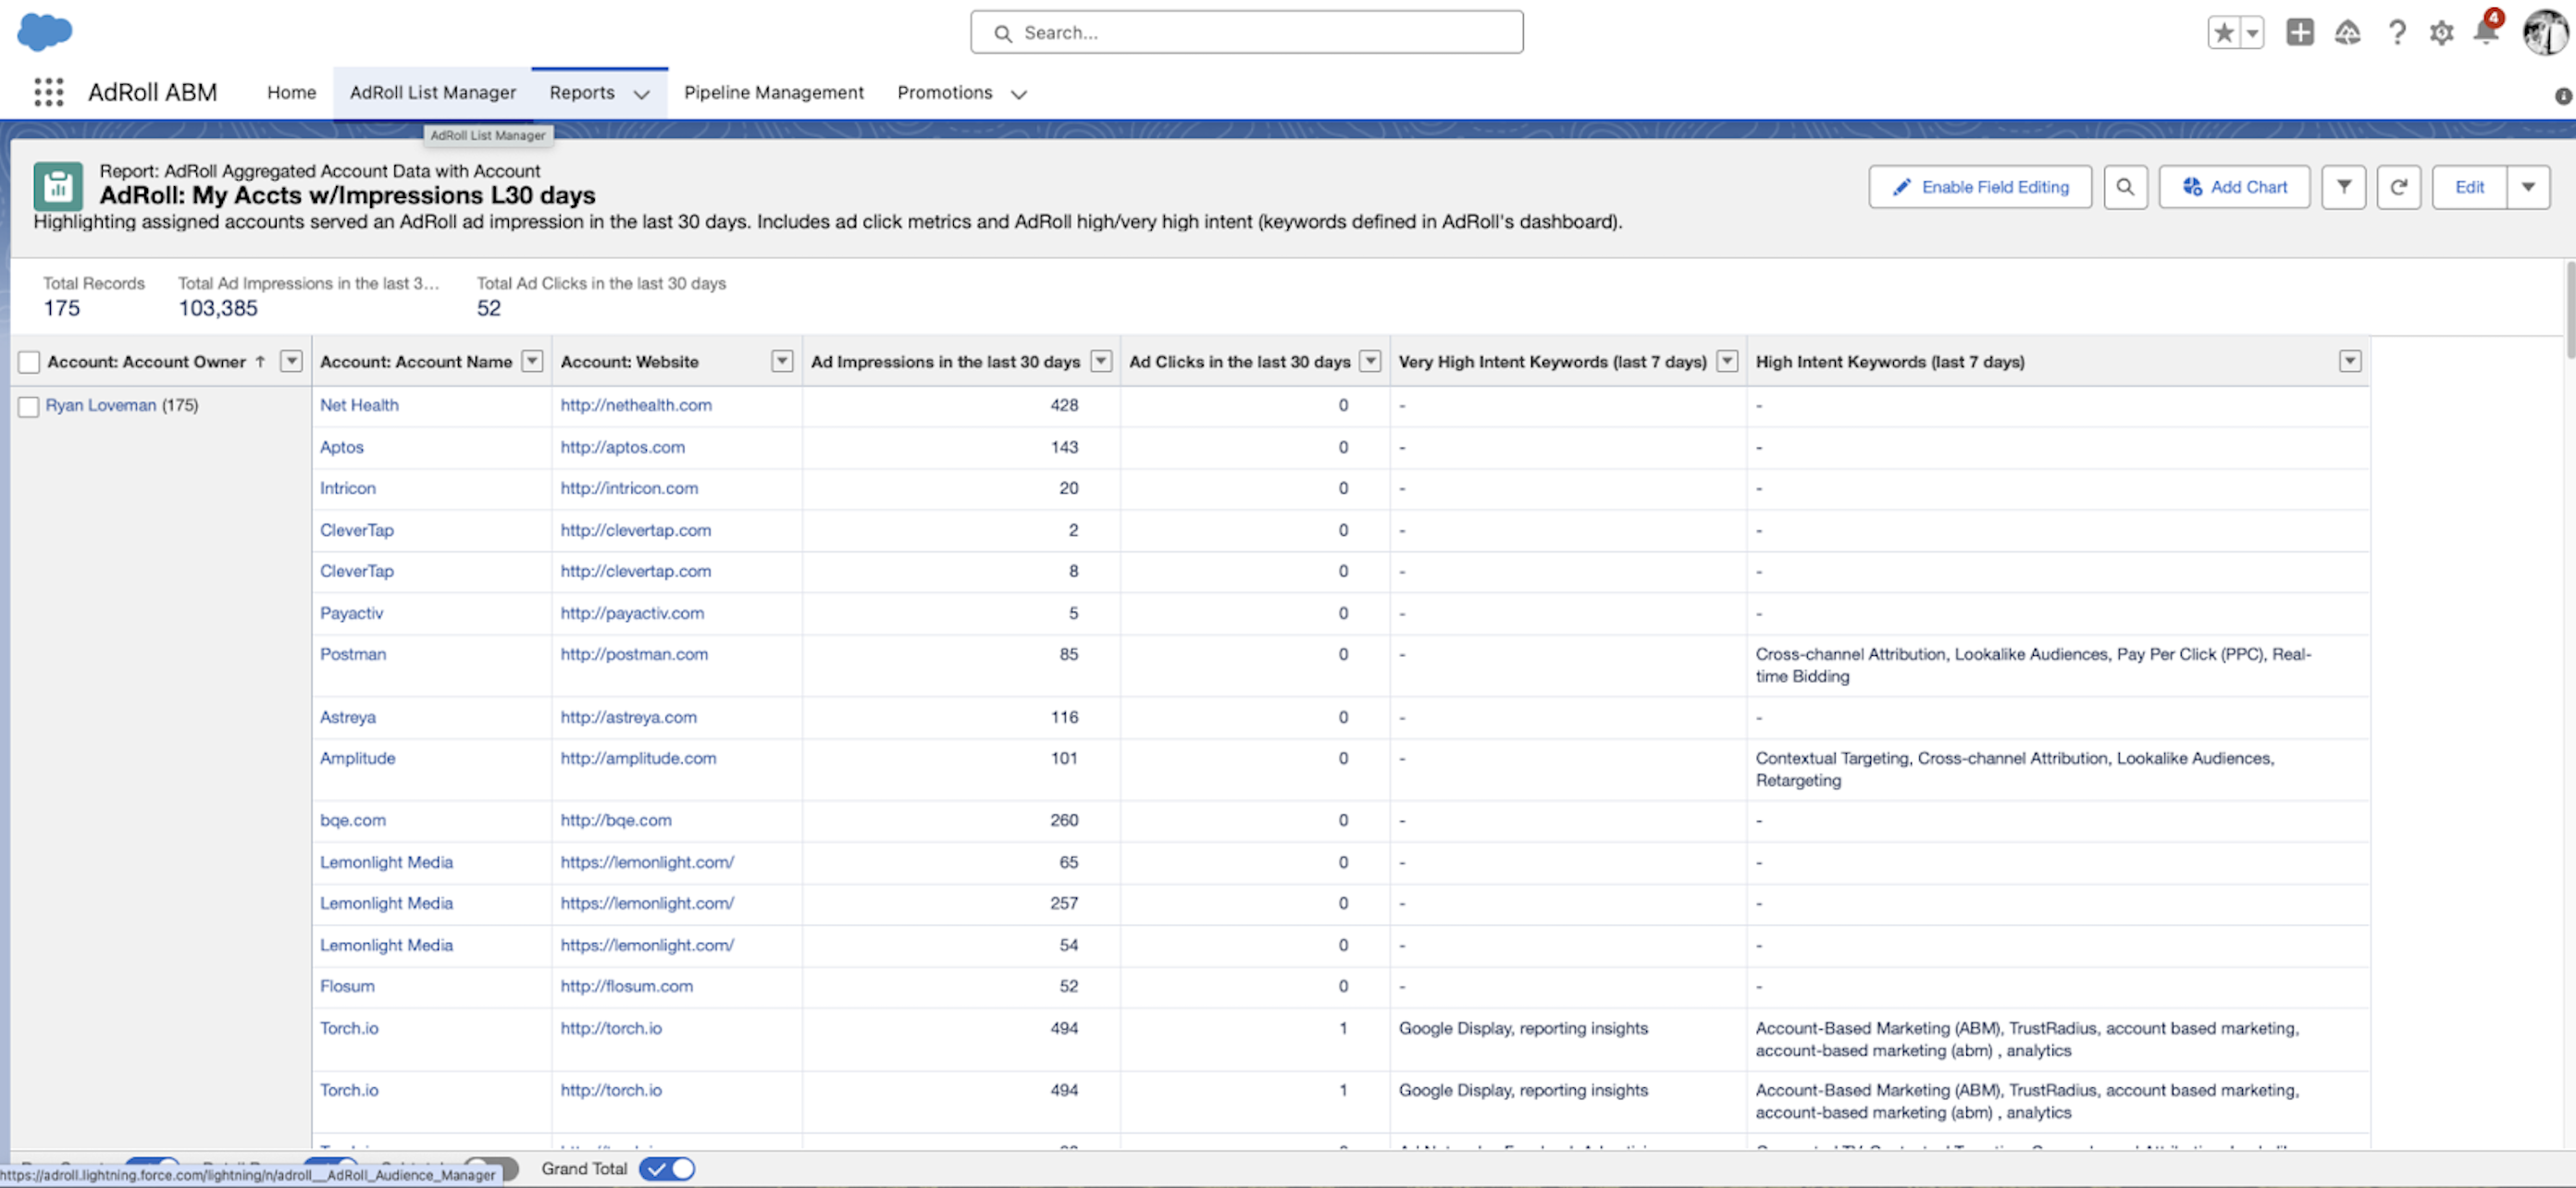Image resolution: width=2576 pixels, height=1188 pixels.
Task: Open more actions dropdown next to Edit
Action: coord(2528,187)
